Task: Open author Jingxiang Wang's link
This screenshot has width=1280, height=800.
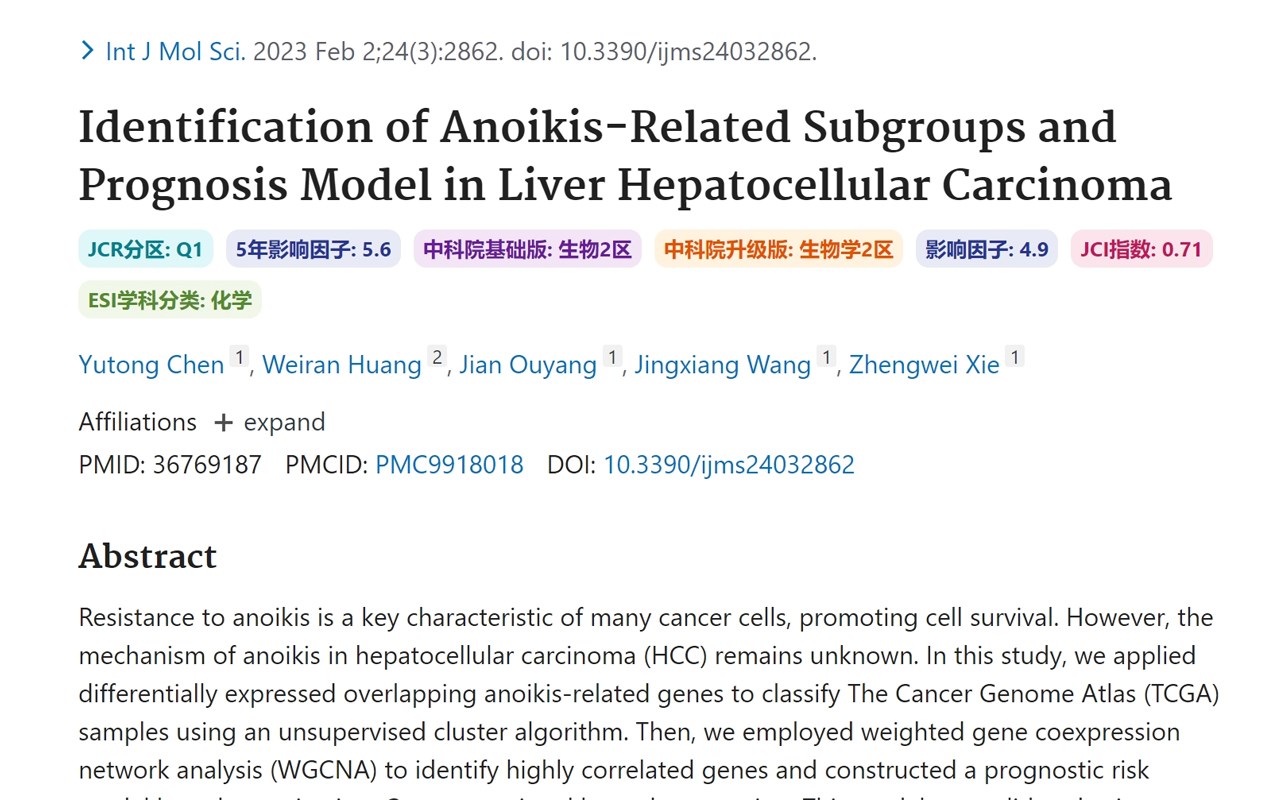Action: (x=722, y=365)
